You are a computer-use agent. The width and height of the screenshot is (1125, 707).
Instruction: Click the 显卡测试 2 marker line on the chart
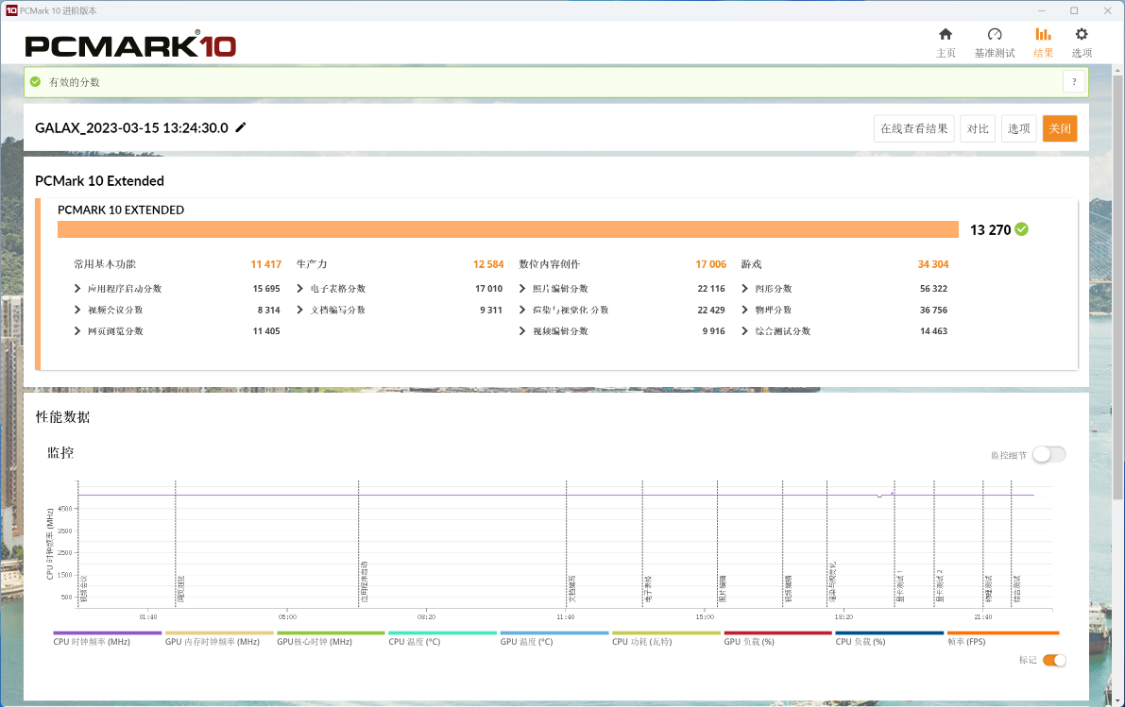934,543
